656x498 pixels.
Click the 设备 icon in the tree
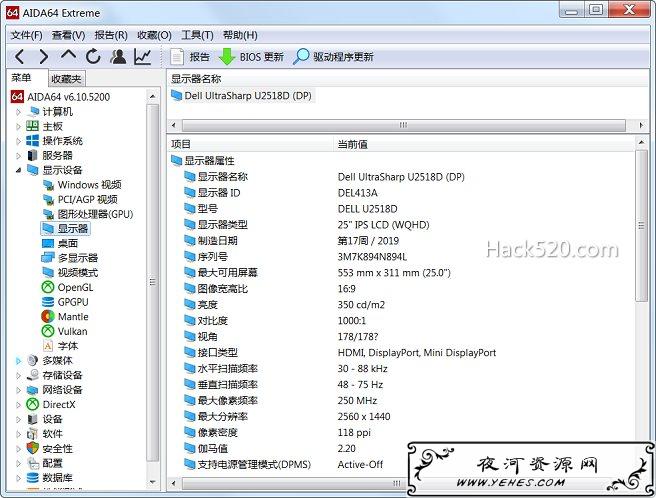click(x=33, y=419)
